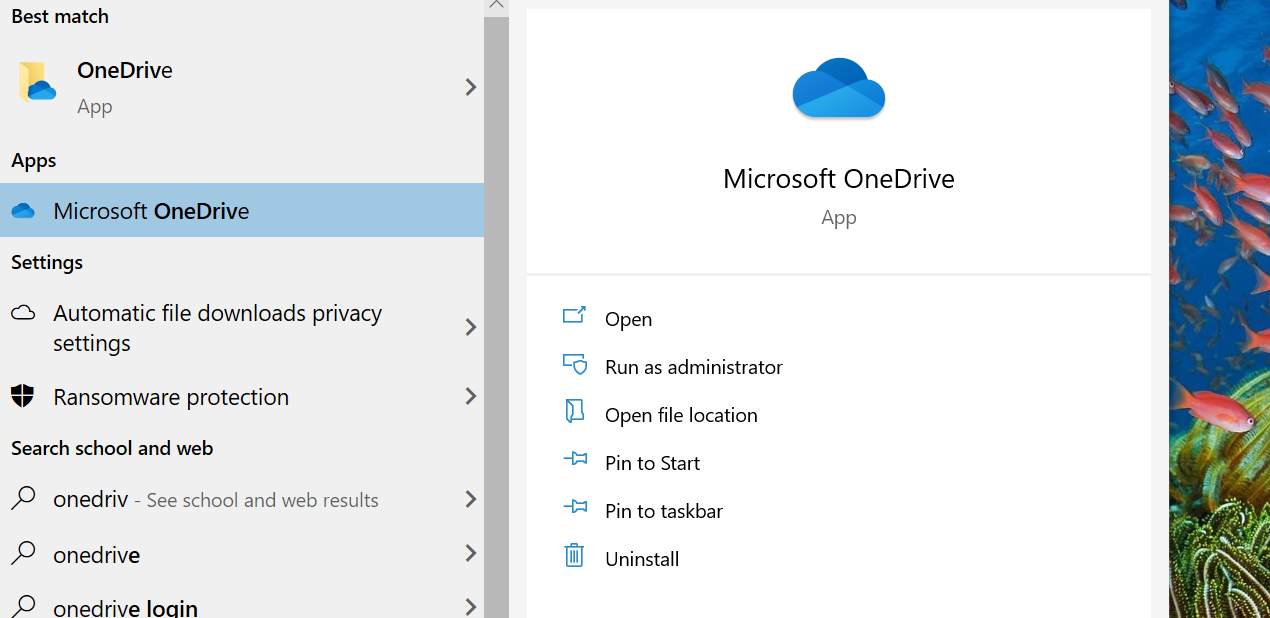Click the Apps section heading
Image resolution: width=1270 pixels, height=618 pixels.
33,161
